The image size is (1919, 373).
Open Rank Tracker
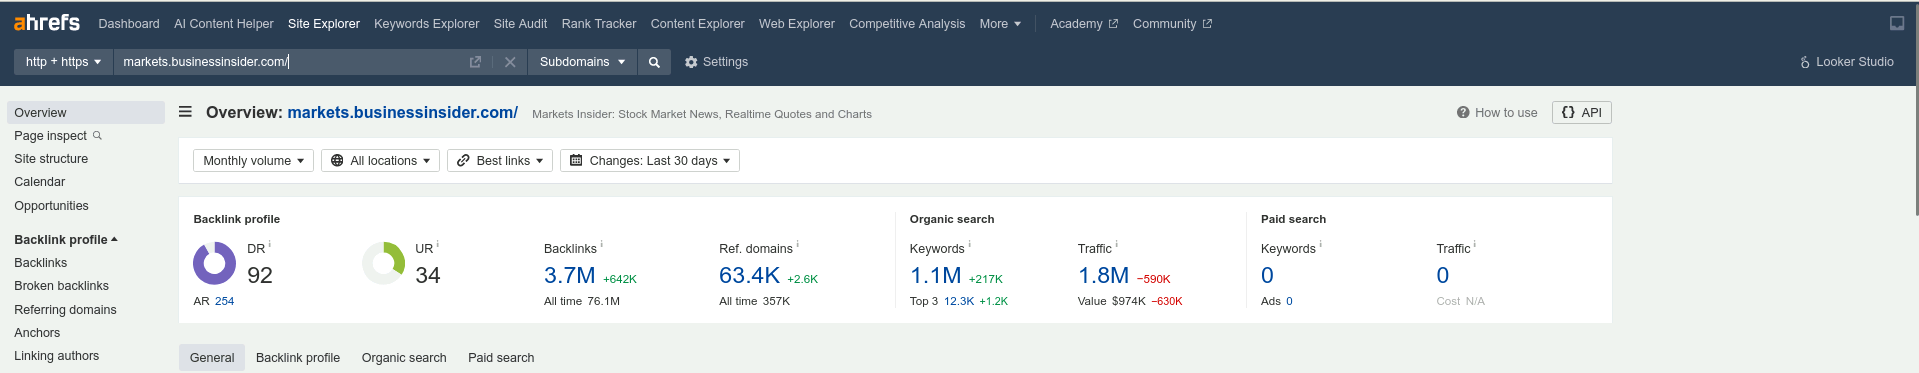599,23
